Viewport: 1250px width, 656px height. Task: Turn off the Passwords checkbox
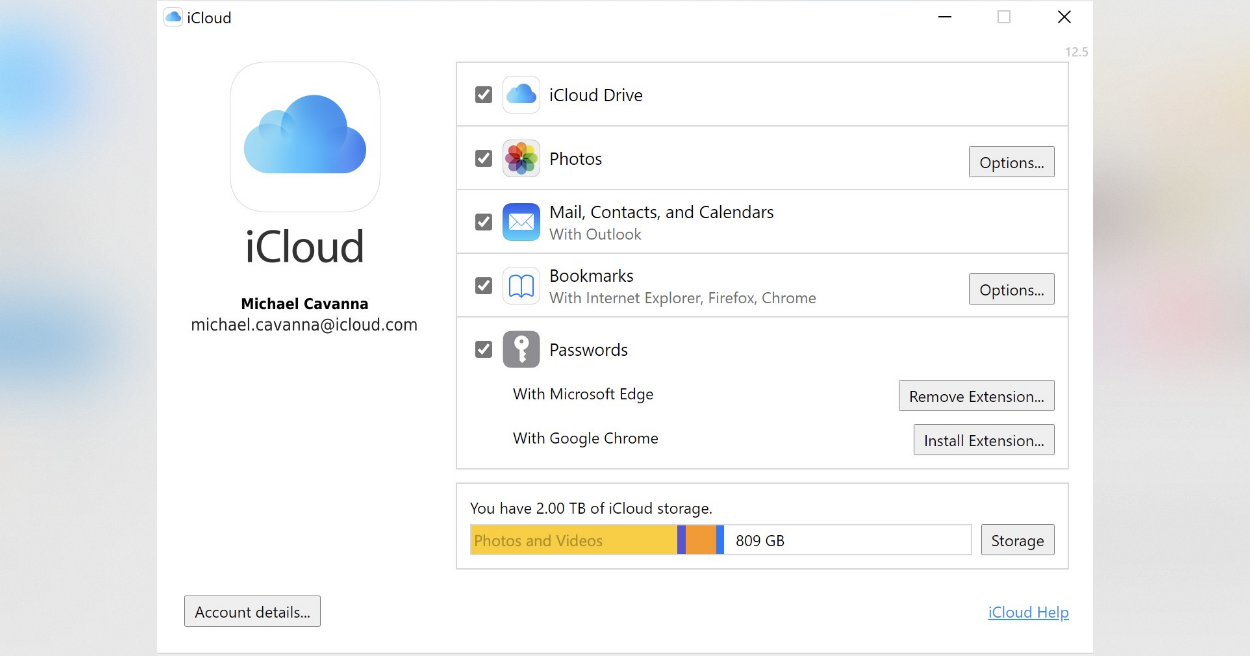pyautogui.click(x=483, y=350)
